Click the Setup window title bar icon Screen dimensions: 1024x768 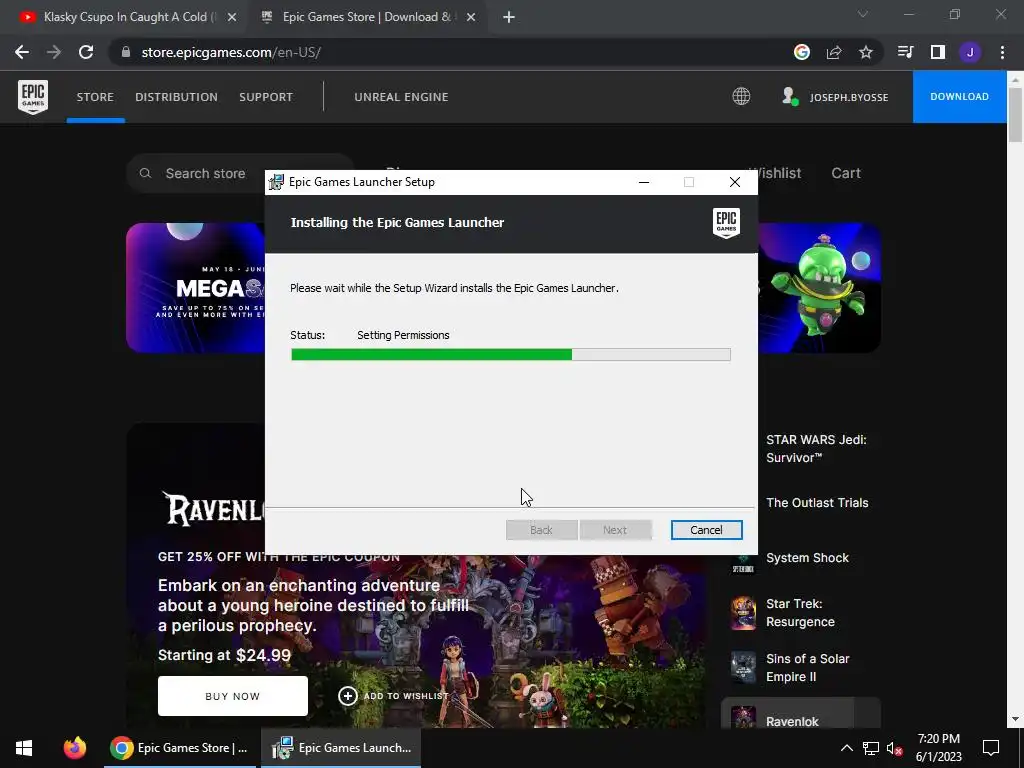click(276, 182)
